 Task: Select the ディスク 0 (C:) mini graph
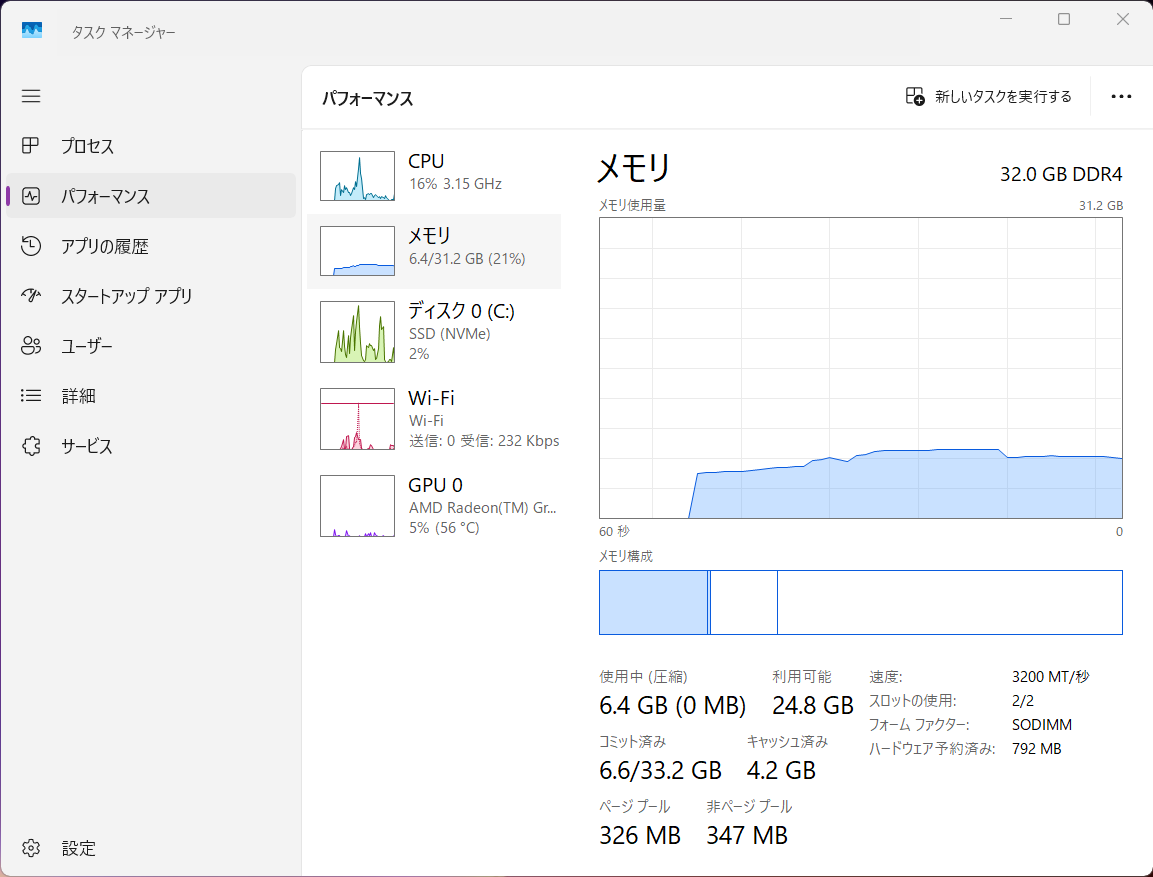pyautogui.click(x=357, y=332)
